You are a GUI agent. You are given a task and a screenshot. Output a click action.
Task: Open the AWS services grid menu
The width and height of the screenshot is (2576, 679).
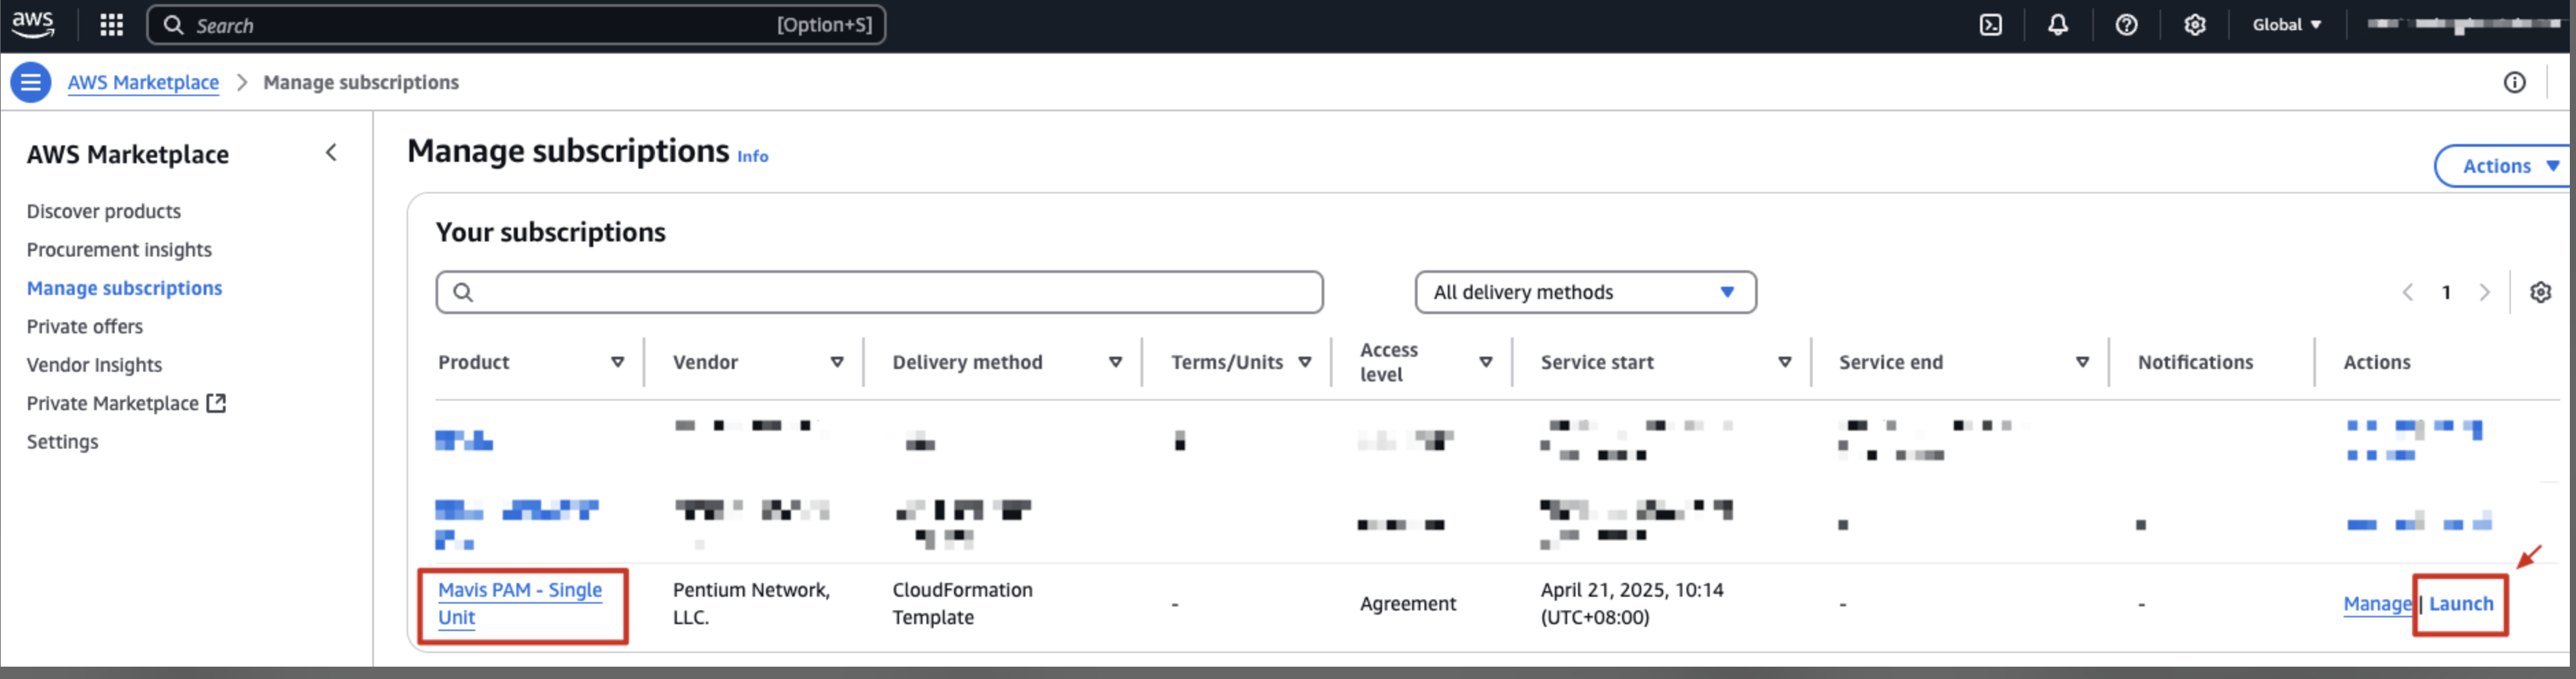click(111, 25)
